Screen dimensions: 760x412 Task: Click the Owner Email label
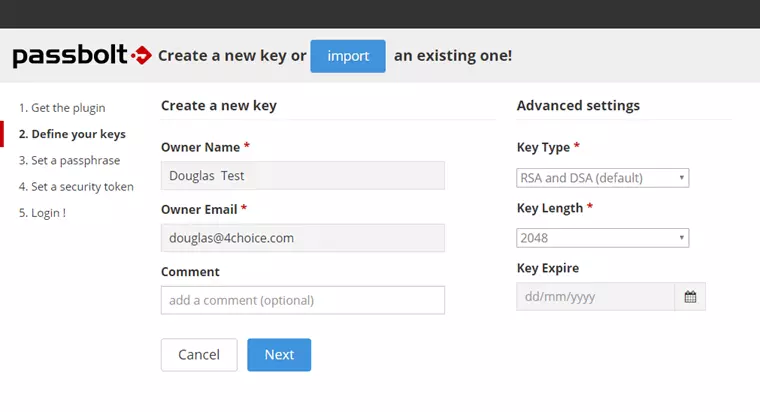tap(200, 209)
